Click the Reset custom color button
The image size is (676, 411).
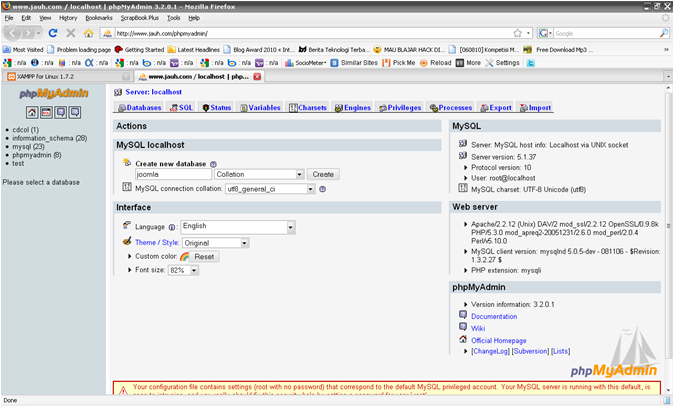click(x=204, y=257)
